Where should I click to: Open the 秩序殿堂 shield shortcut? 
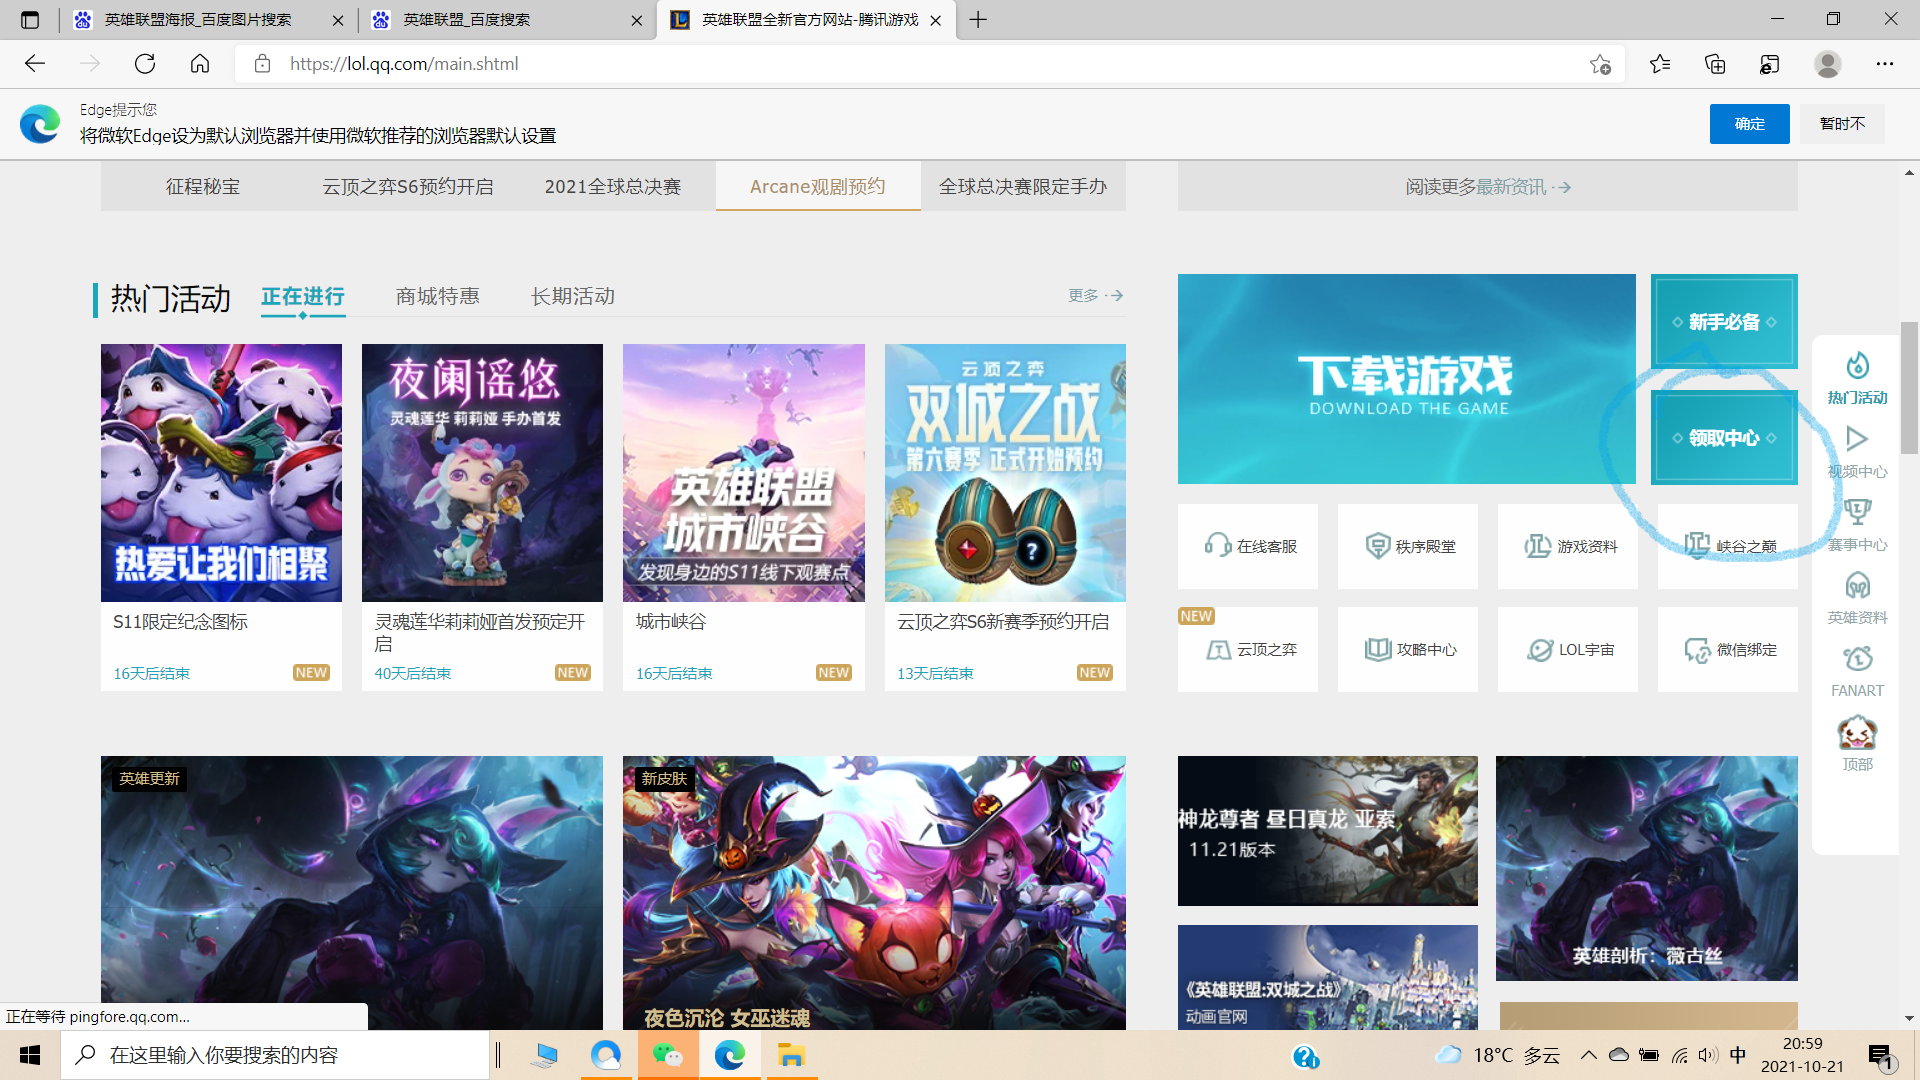pos(1408,546)
